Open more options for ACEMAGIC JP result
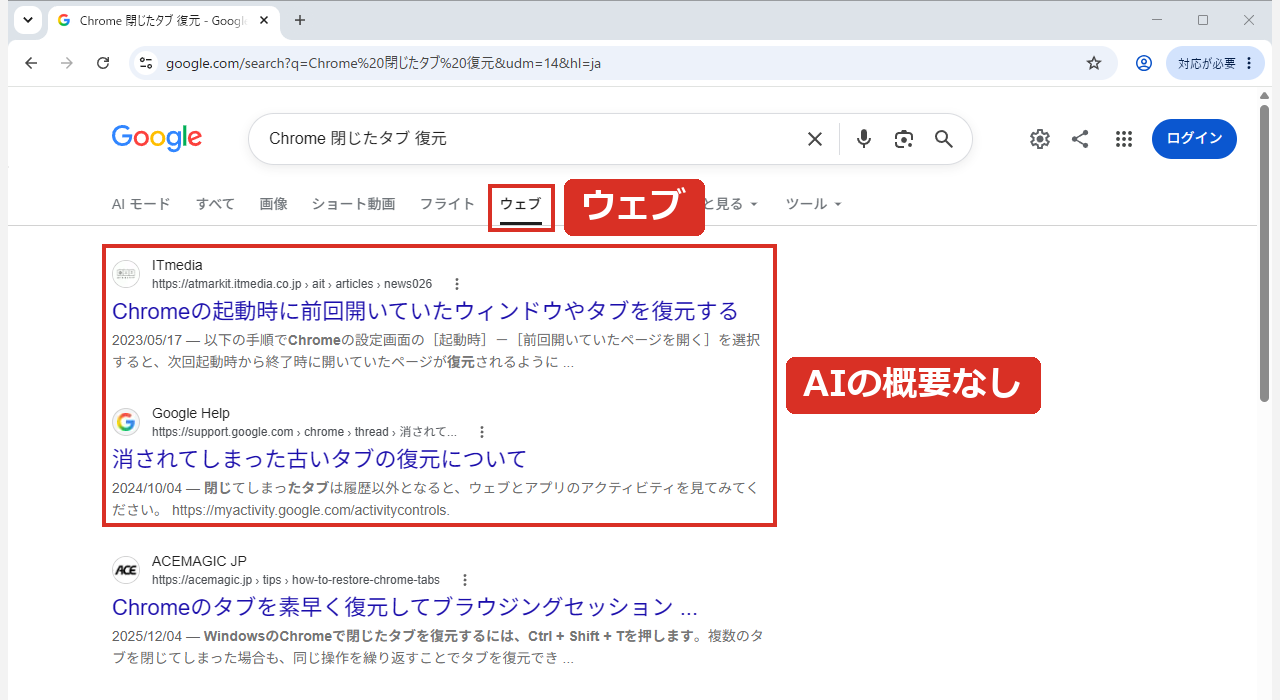 pyautogui.click(x=464, y=580)
